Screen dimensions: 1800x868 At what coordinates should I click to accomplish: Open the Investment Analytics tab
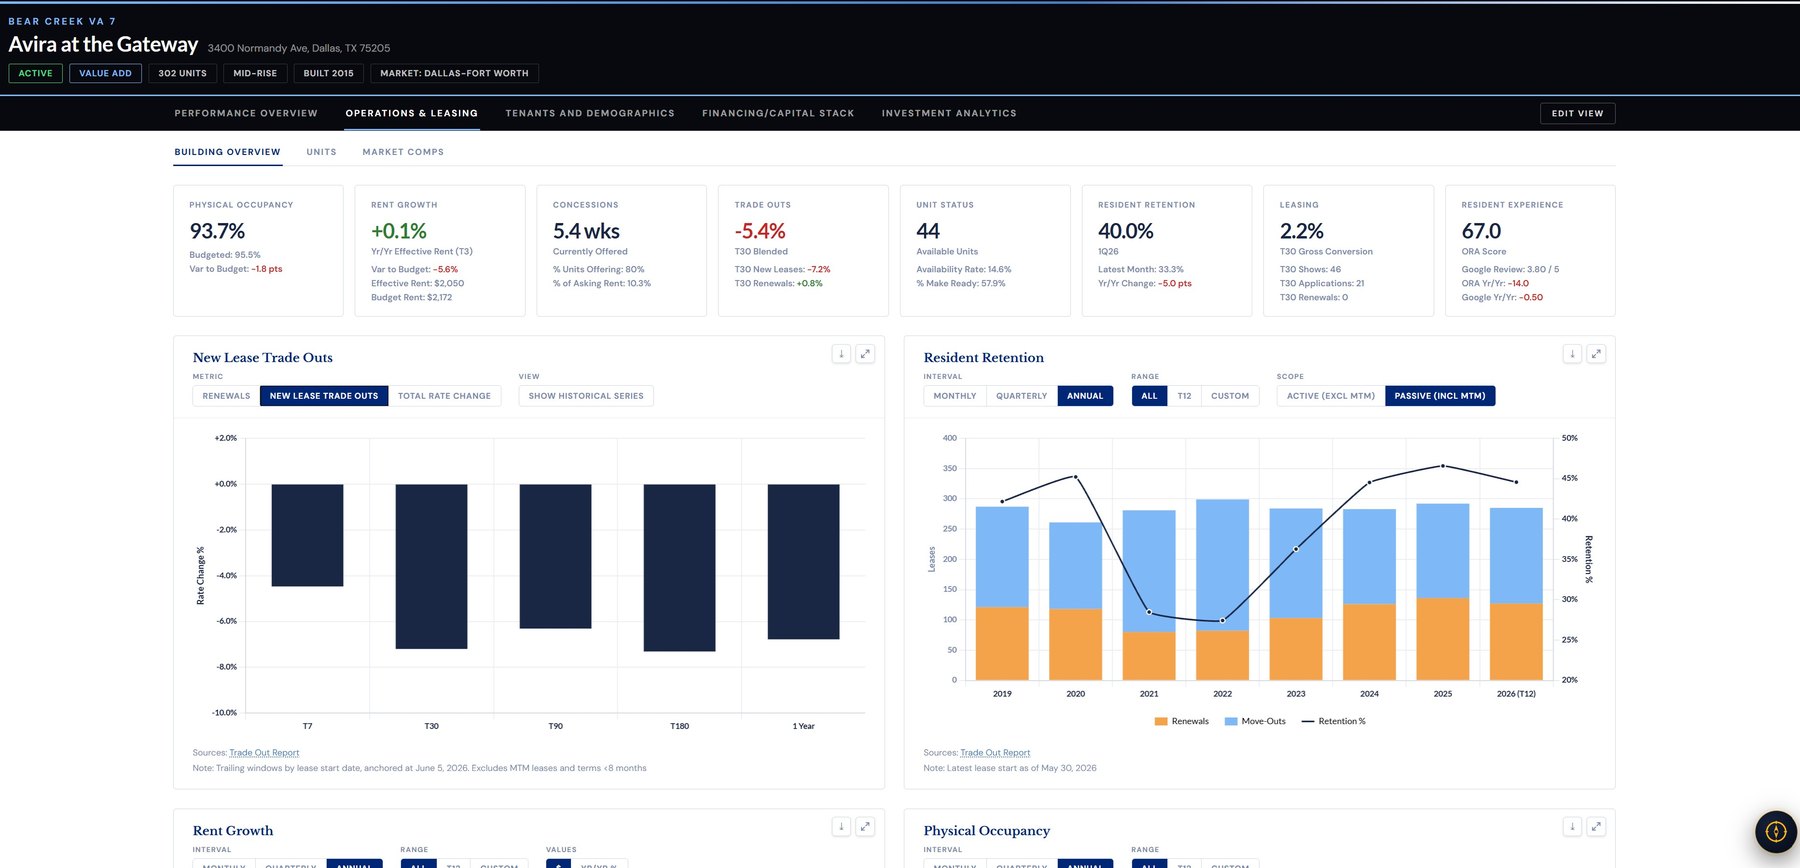(949, 113)
